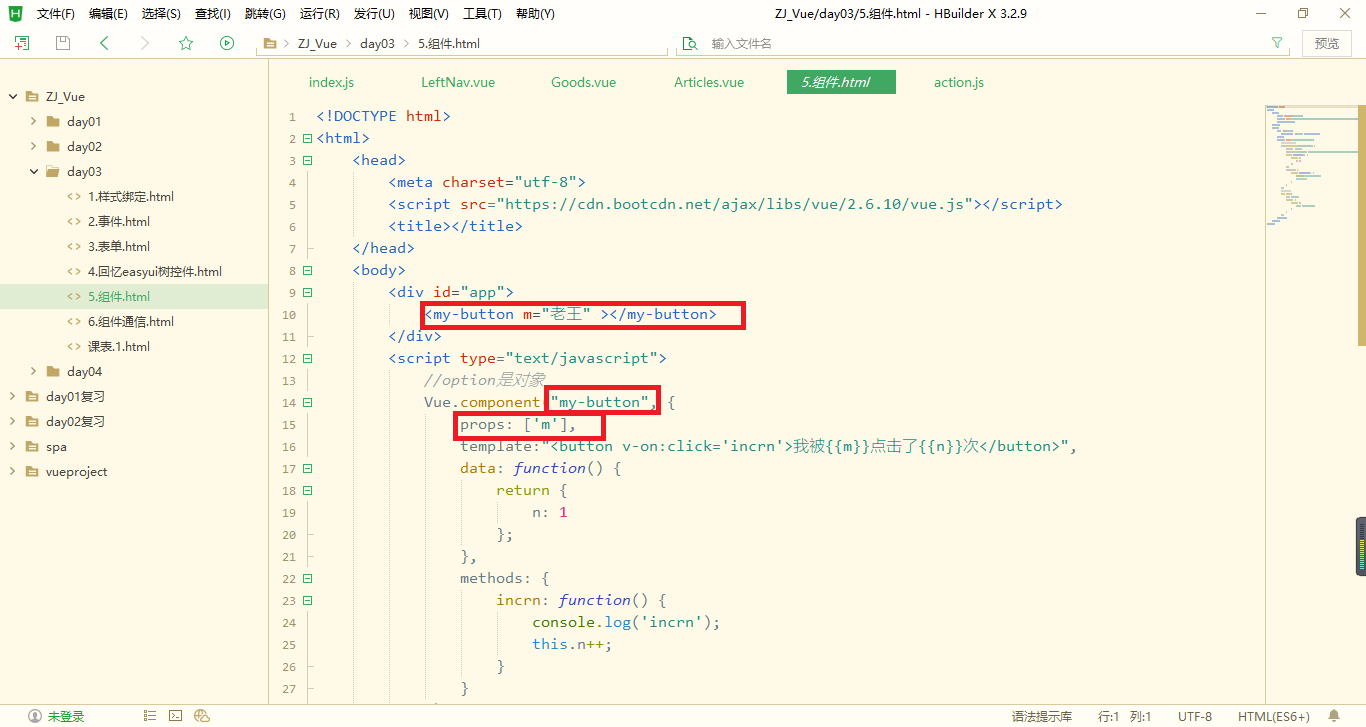The image size is (1366, 727).
Task: Click the 预览 preview button
Action: pos(1327,43)
